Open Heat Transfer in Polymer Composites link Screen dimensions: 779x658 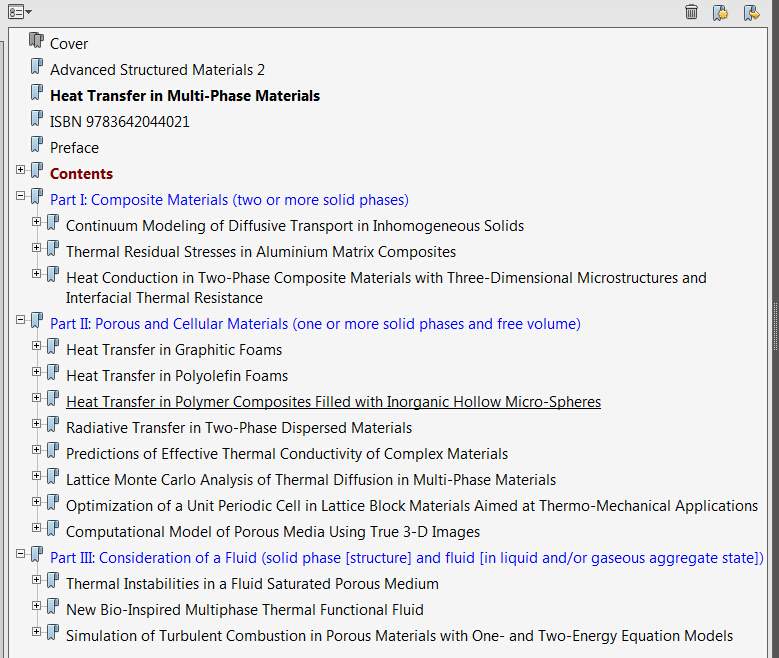point(333,402)
